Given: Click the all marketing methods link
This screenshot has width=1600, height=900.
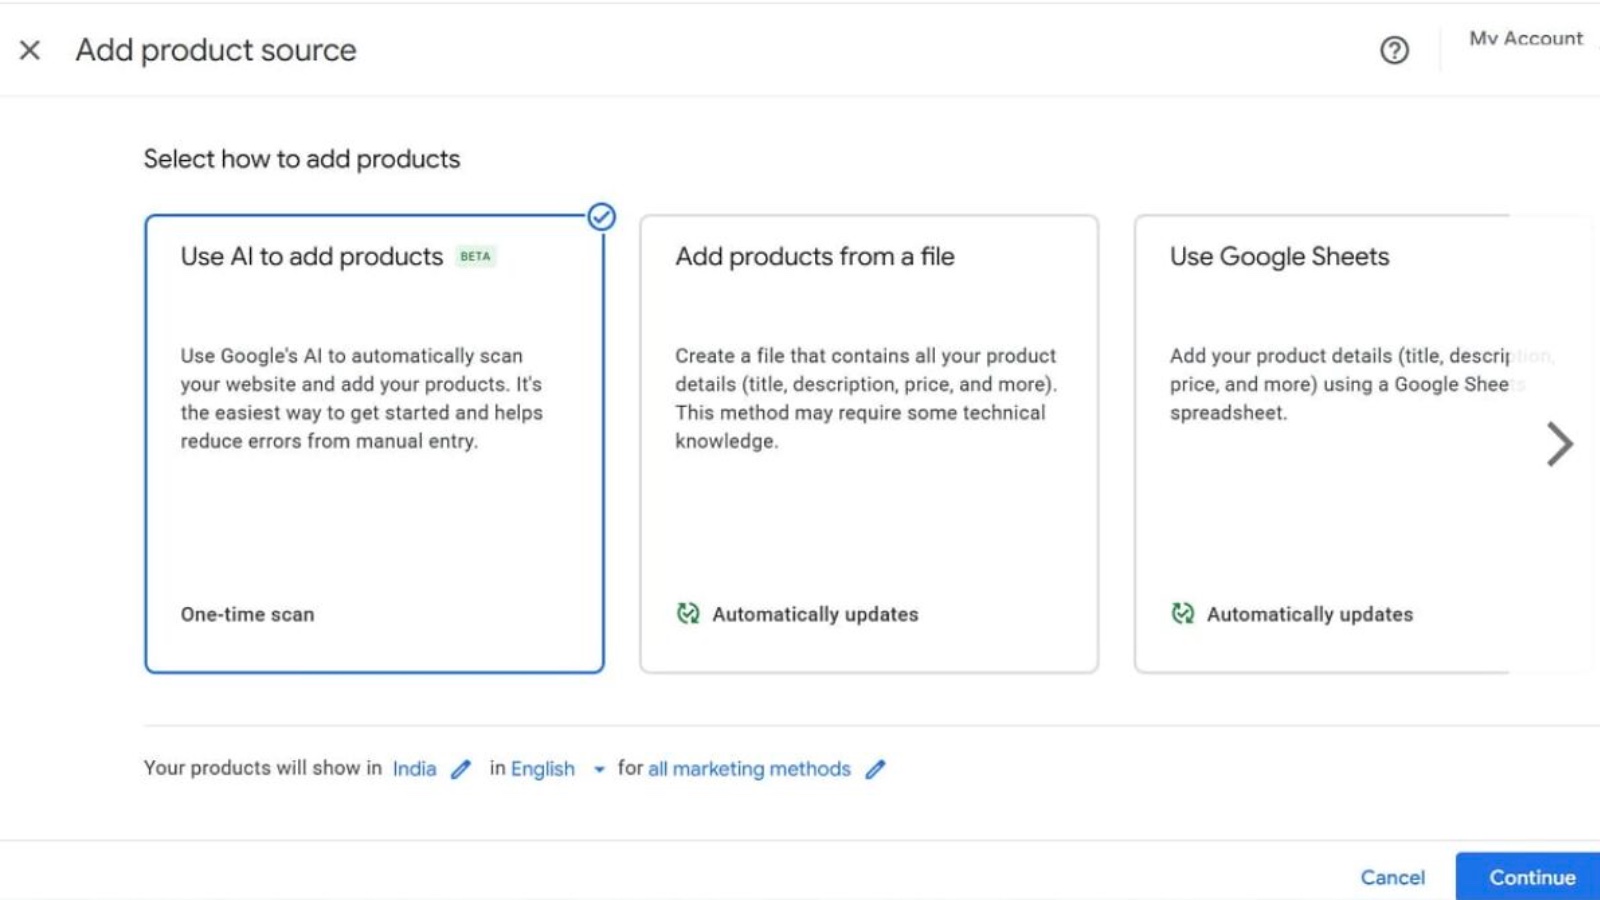Looking at the screenshot, I should click(749, 769).
